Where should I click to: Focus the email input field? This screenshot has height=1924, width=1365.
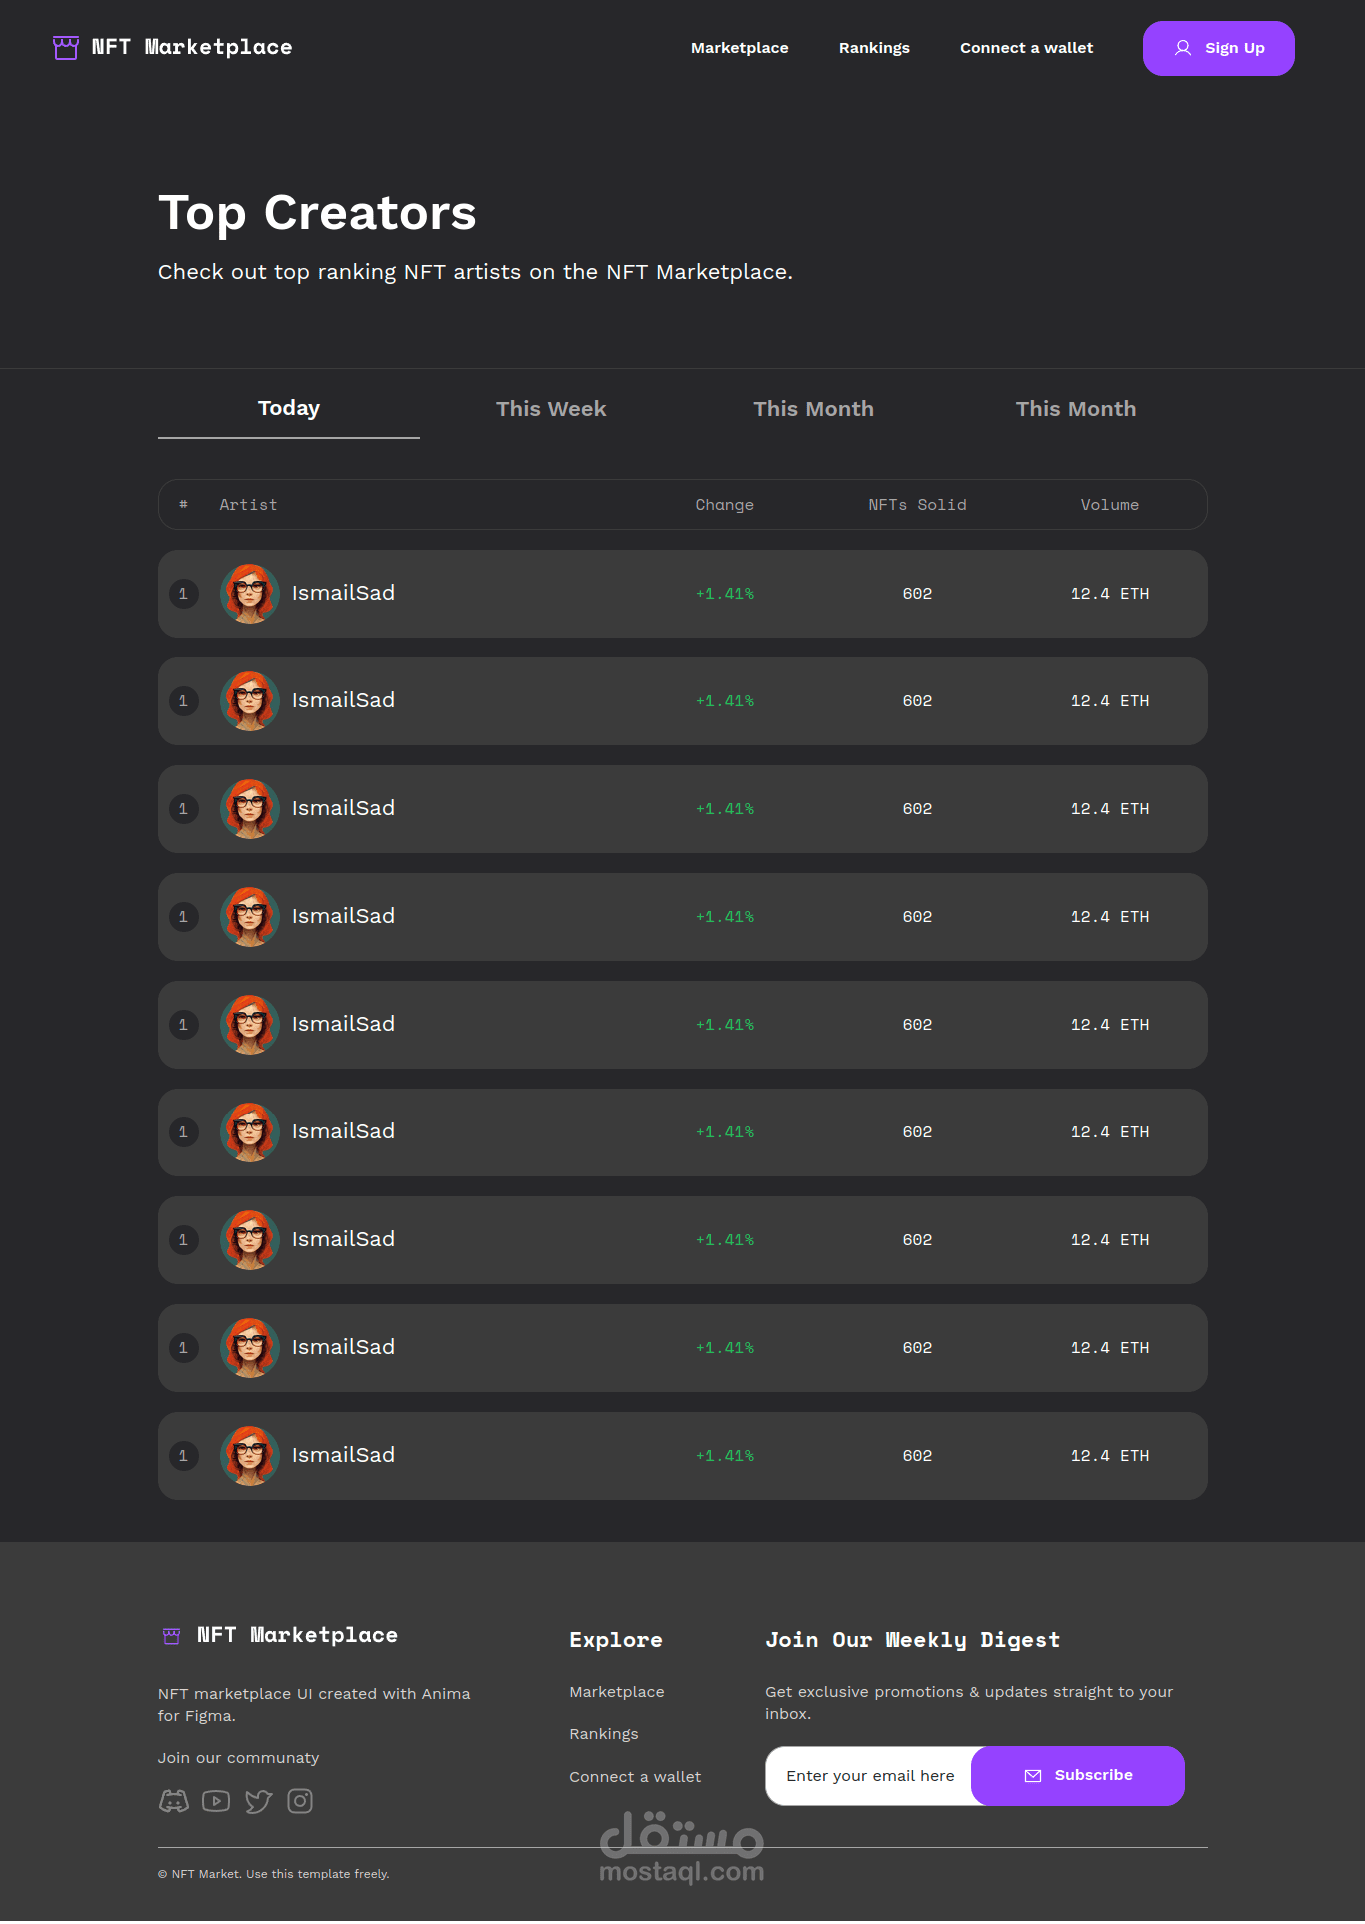[869, 1776]
